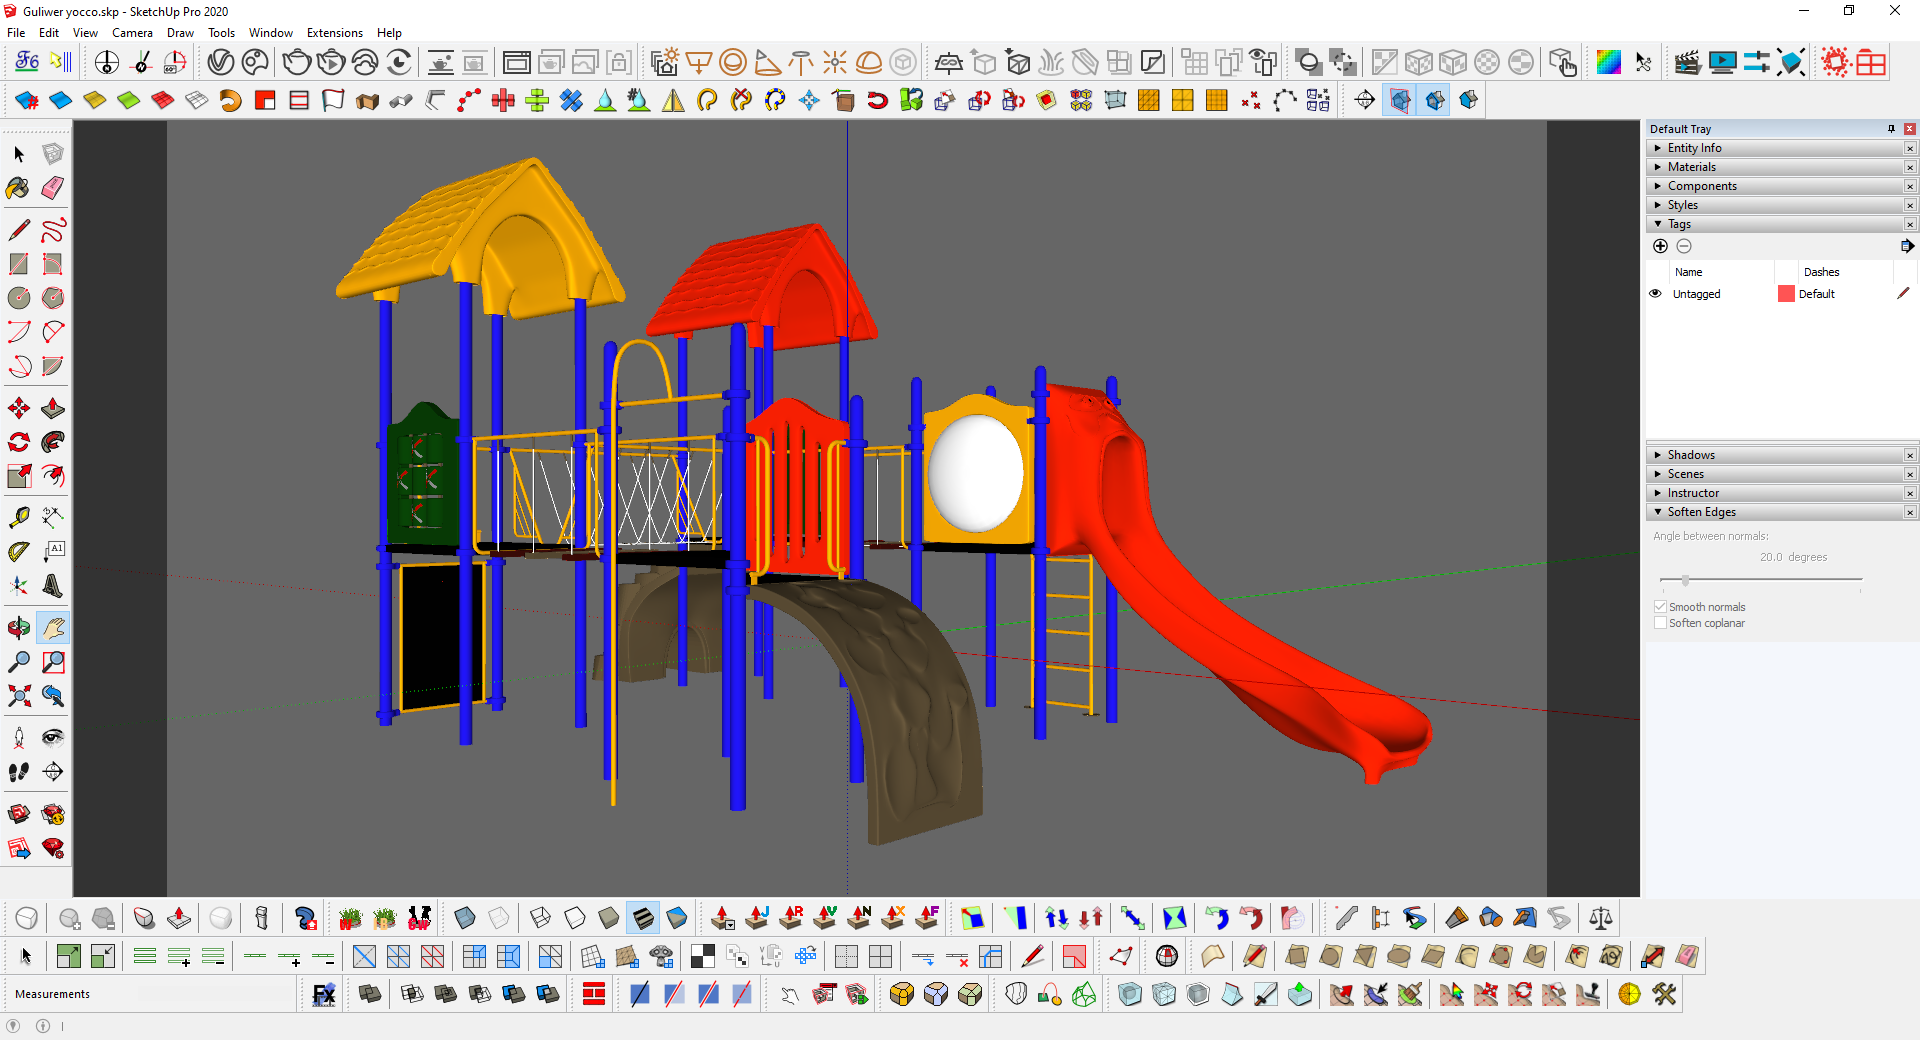1920x1040 pixels.
Task: Expand the Shadows panel
Action: click(x=1776, y=455)
